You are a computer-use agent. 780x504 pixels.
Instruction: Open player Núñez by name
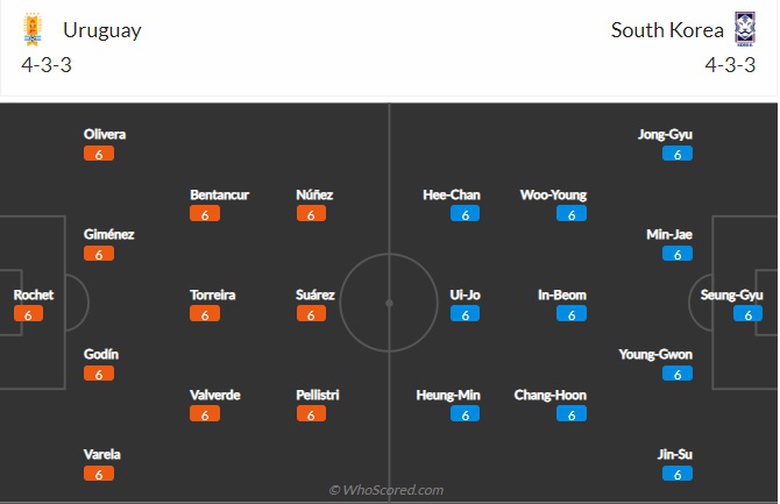click(315, 195)
